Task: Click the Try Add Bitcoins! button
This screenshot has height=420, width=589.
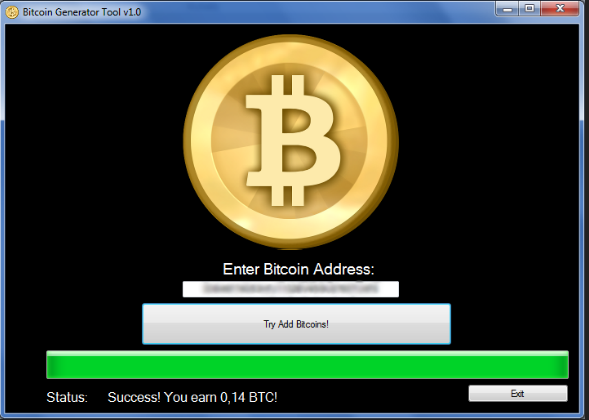Action: click(x=296, y=324)
